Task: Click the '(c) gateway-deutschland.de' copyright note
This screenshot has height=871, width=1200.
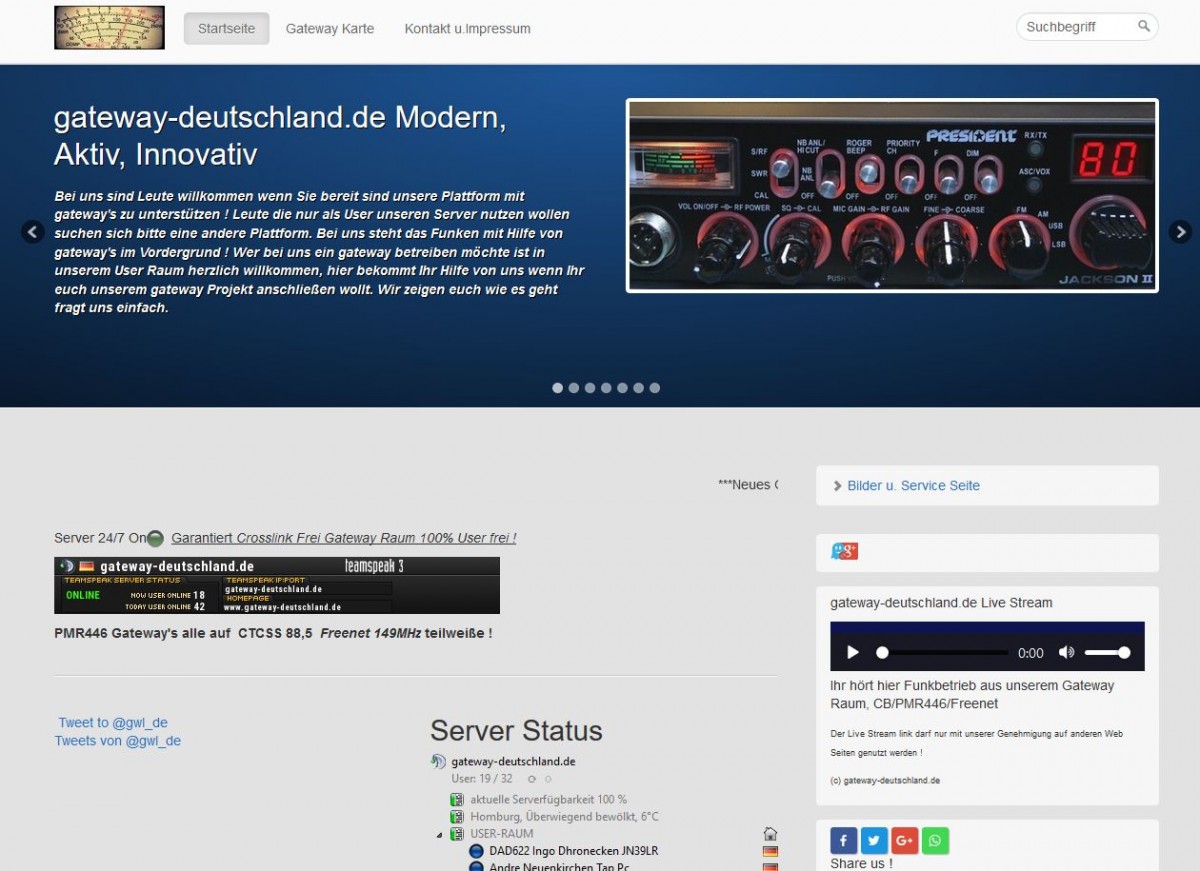Action: pos(885,781)
